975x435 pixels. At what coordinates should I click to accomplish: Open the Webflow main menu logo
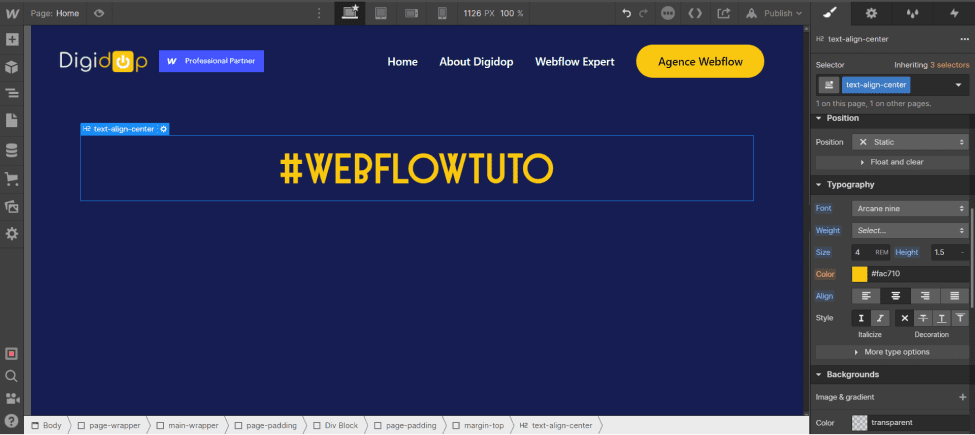coord(12,13)
